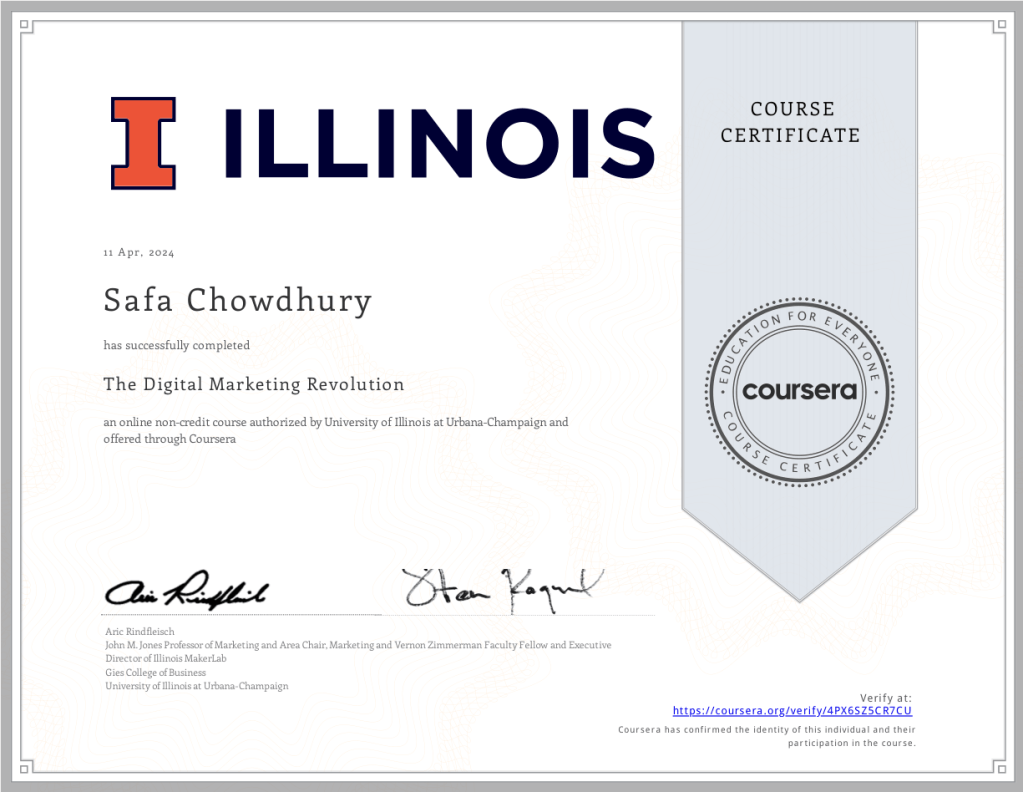Viewport: 1023px width, 792px height.
Task: Open the coursera.org verify link
Action: pos(792,711)
